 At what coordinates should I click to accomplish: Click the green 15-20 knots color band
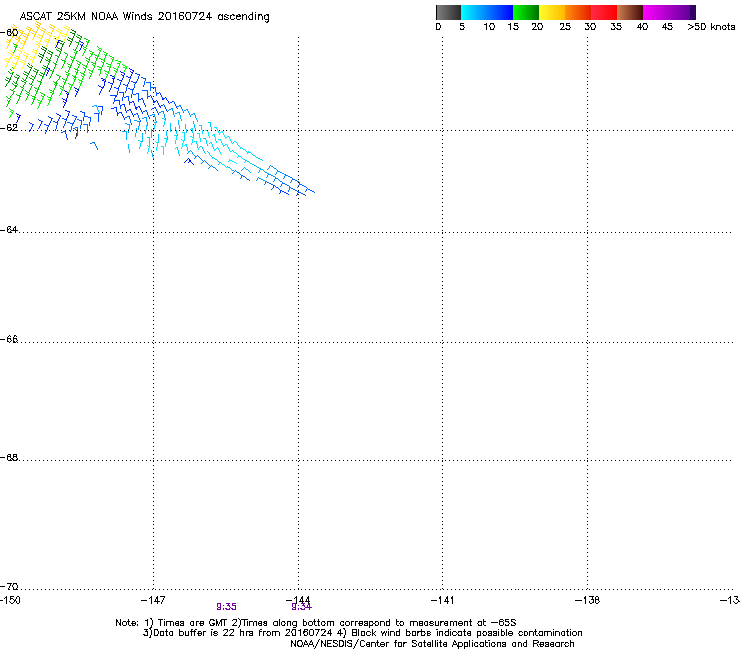(526, 12)
